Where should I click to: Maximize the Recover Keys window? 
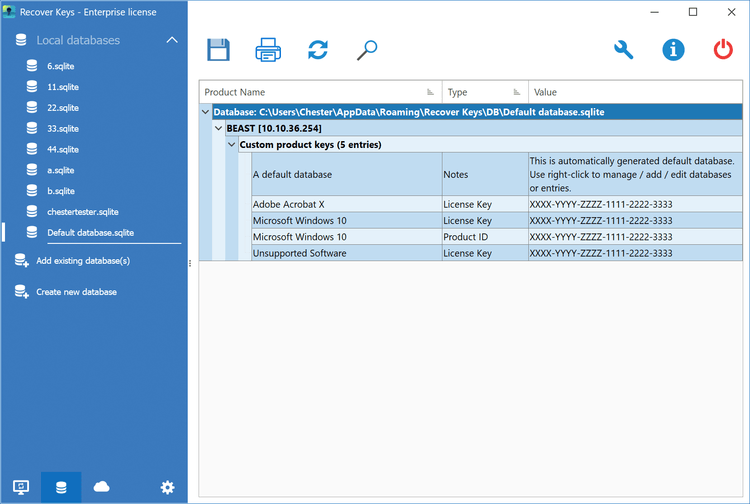tap(693, 12)
